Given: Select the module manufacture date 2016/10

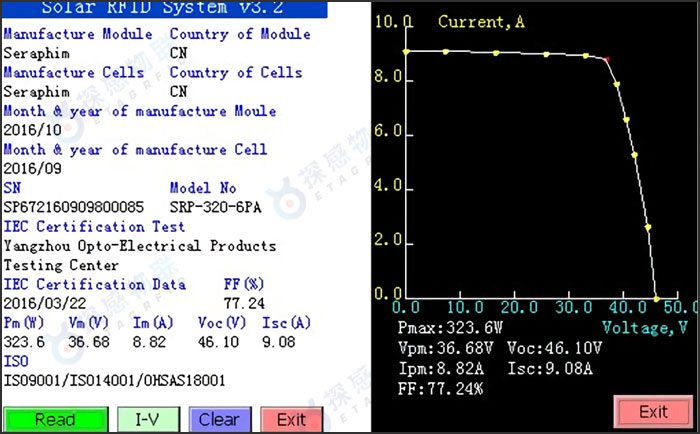Looking at the screenshot, I should [33, 130].
